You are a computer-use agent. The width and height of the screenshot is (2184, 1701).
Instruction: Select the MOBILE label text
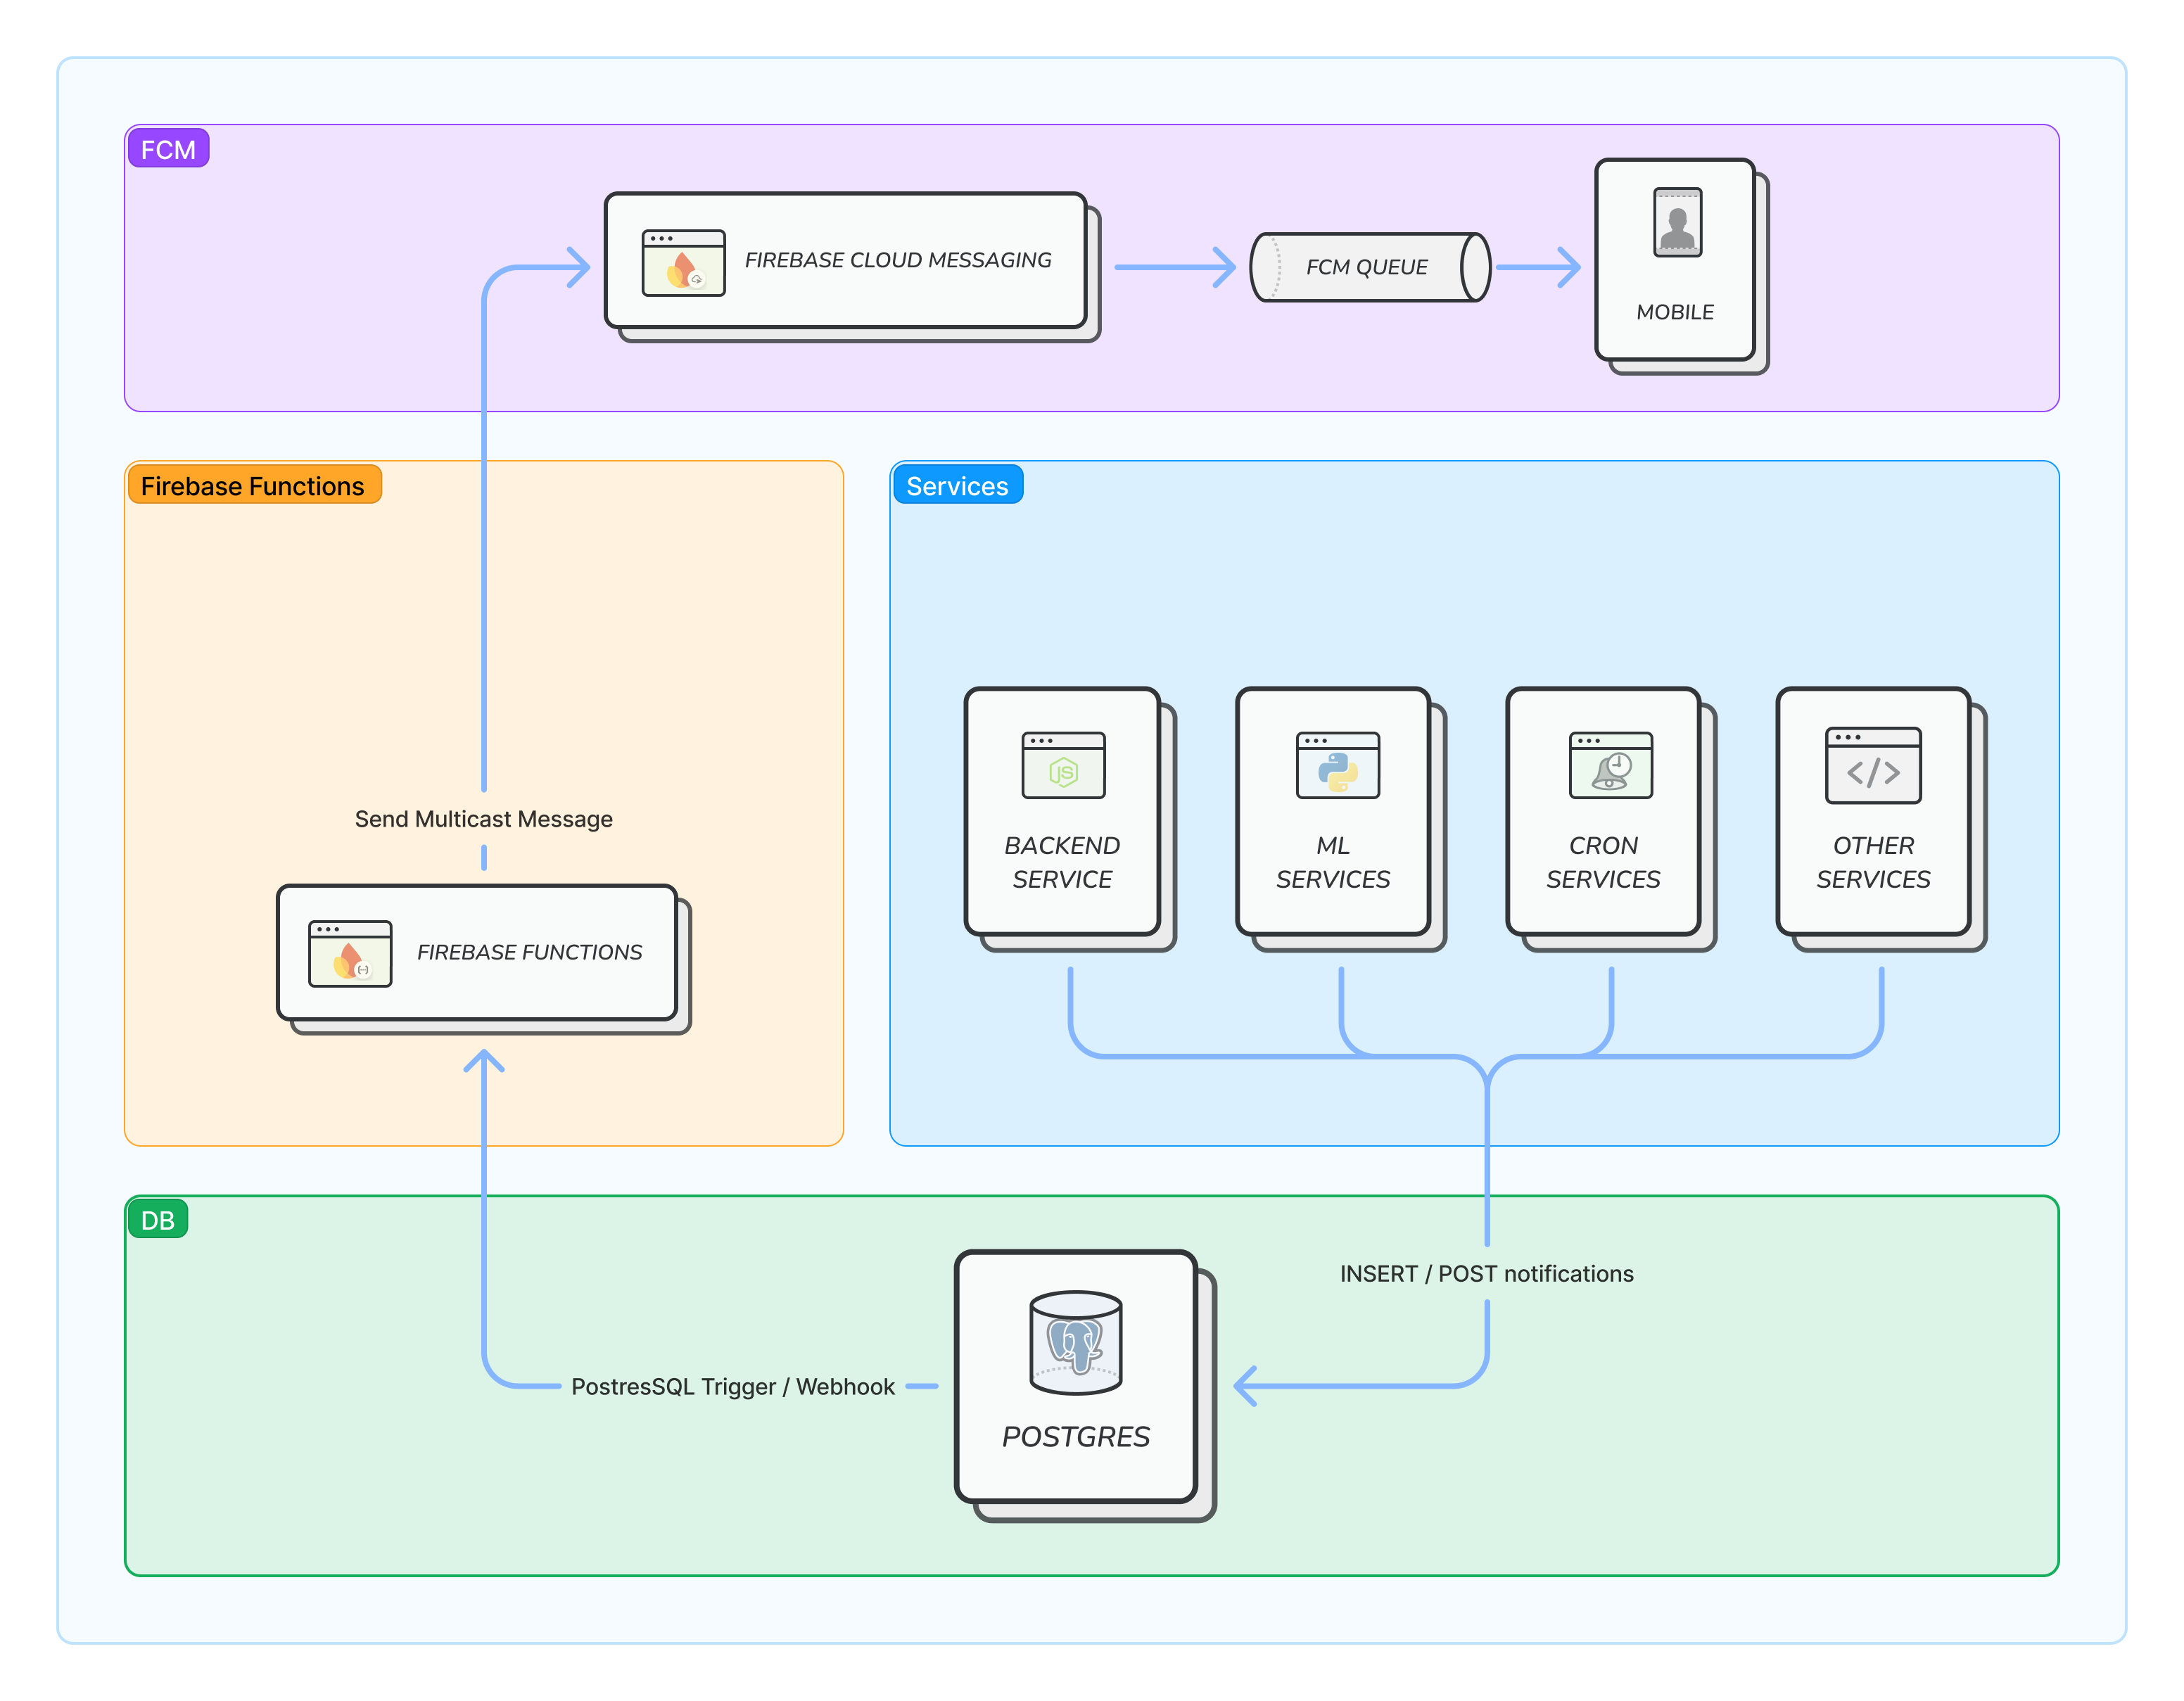click(1675, 312)
